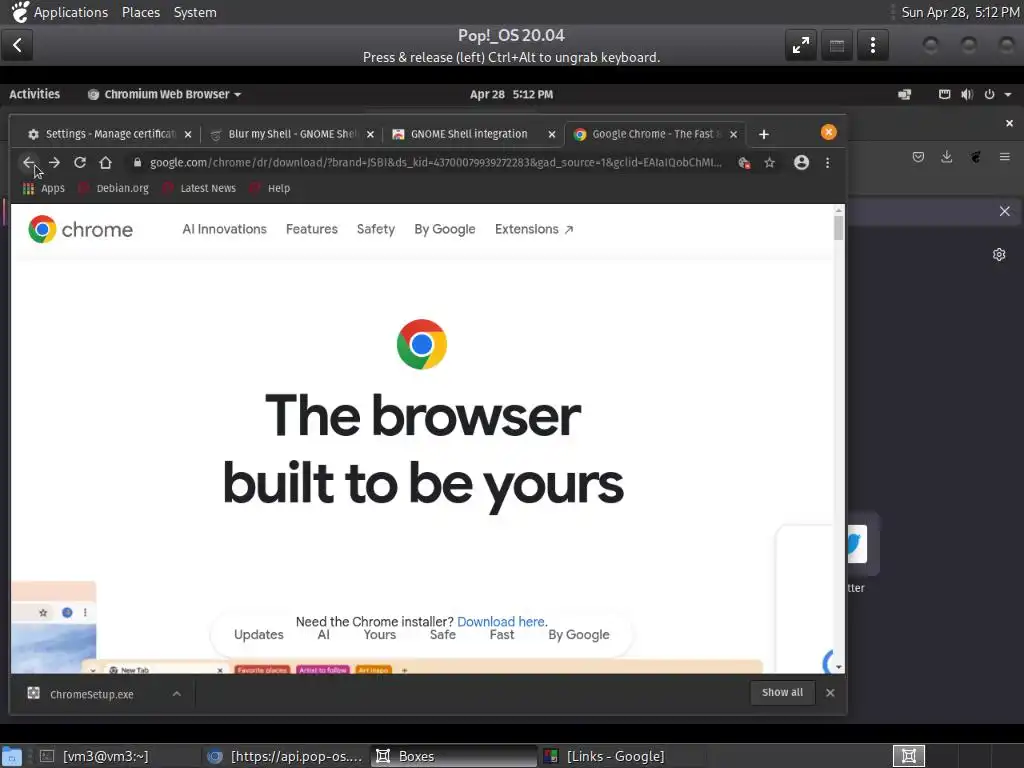Jump to the Fast section pill
Image resolution: width=1024 pixels, height=768 pixels.
pos(502,635)
